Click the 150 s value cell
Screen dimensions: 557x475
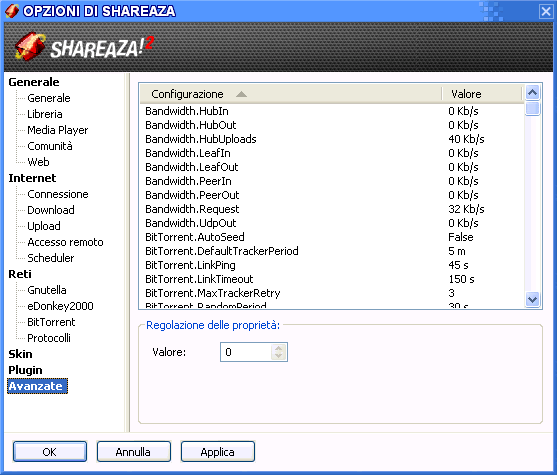[461, 279]
